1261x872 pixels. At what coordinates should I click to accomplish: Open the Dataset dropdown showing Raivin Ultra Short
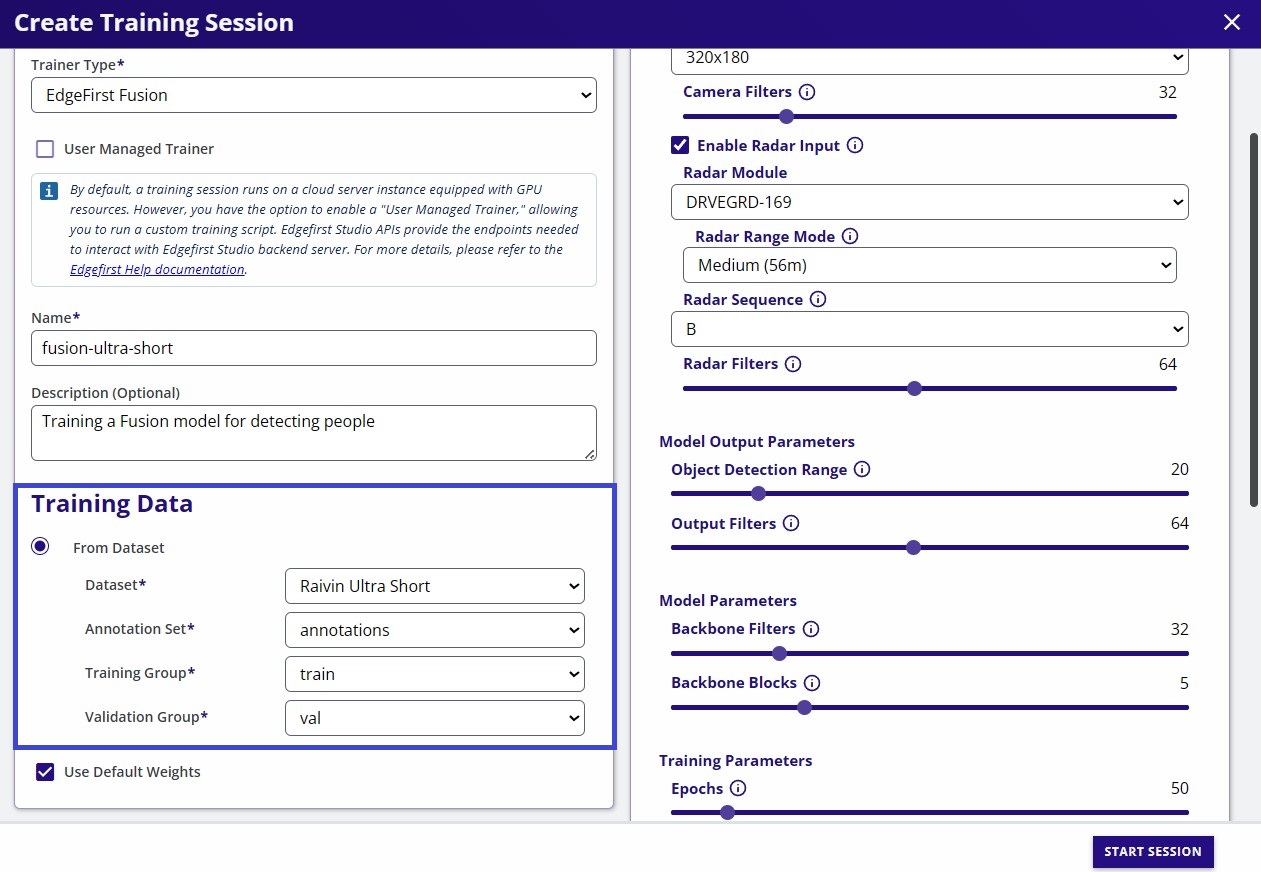tap(434, 586)
